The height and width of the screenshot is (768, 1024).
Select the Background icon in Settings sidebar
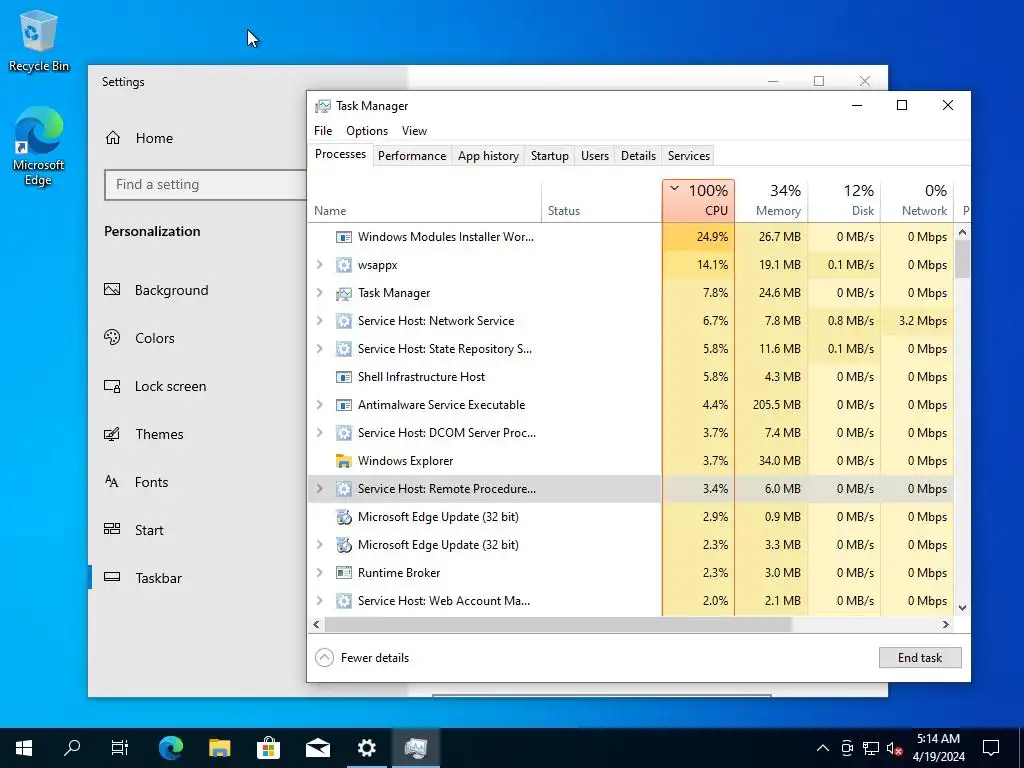[112, 289]
